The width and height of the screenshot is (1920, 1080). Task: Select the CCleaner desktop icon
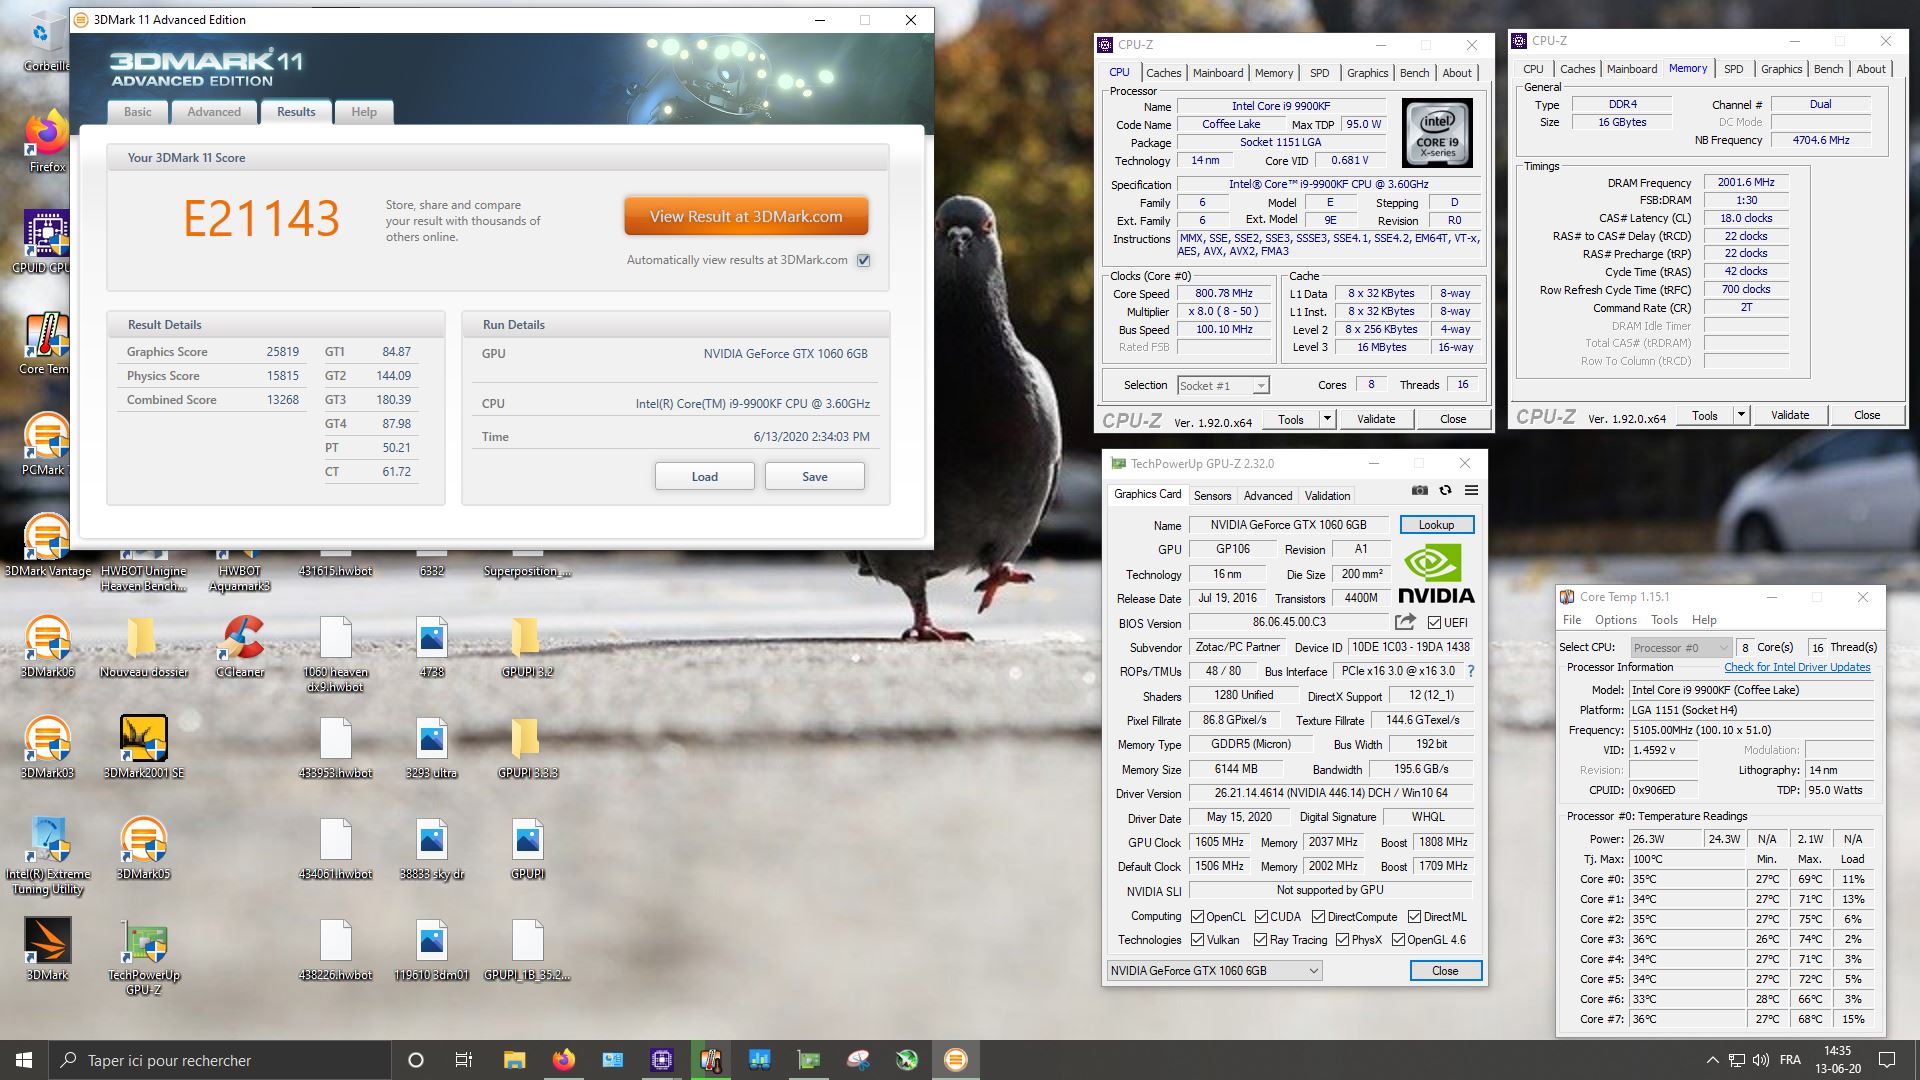(x=240, y=646)
